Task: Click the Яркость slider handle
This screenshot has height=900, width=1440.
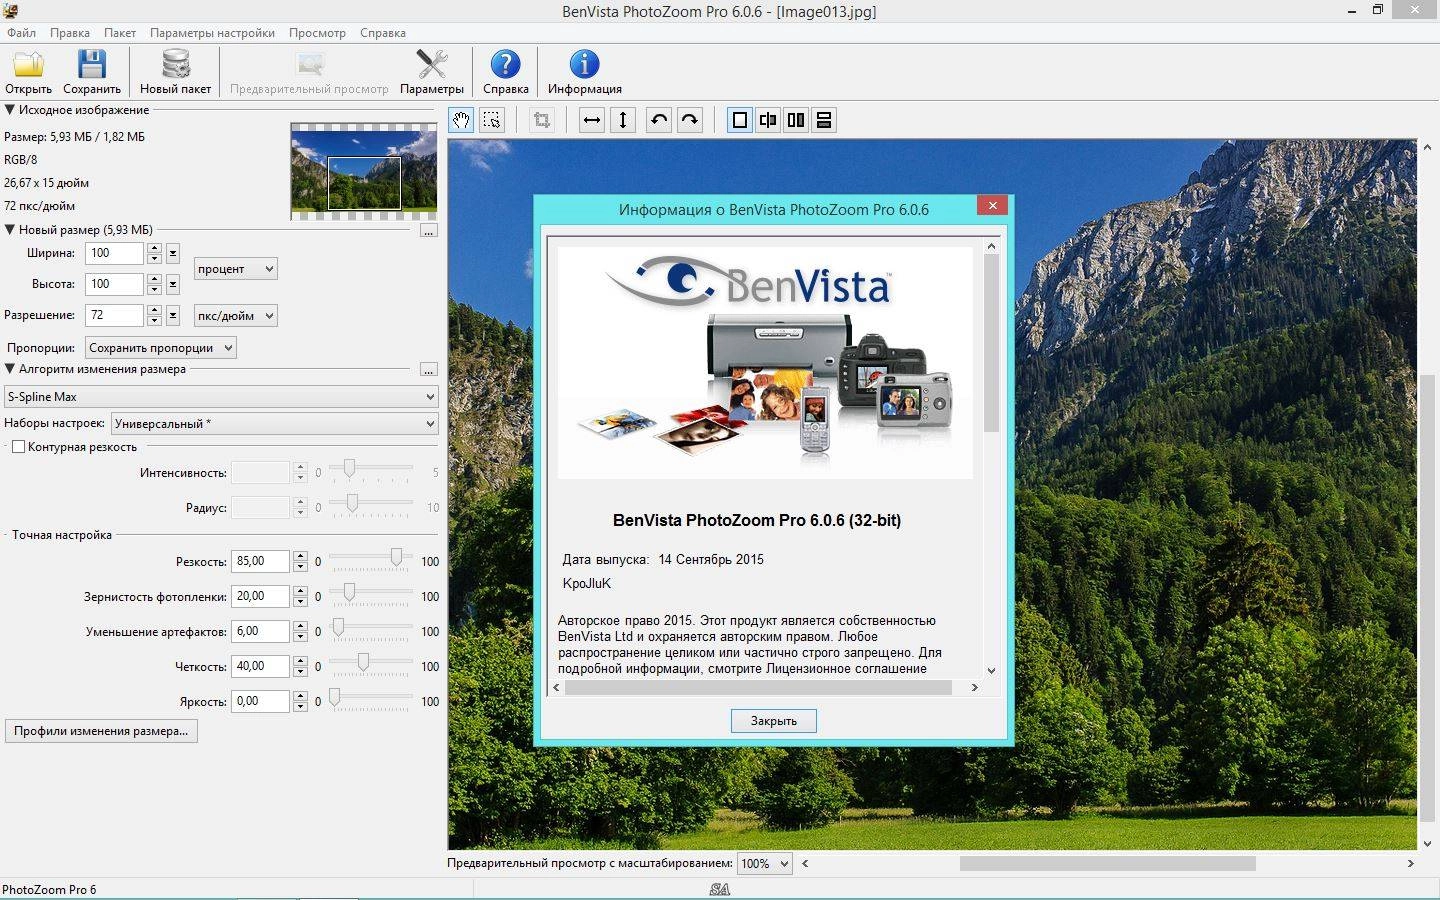Action: pos(335,698)
